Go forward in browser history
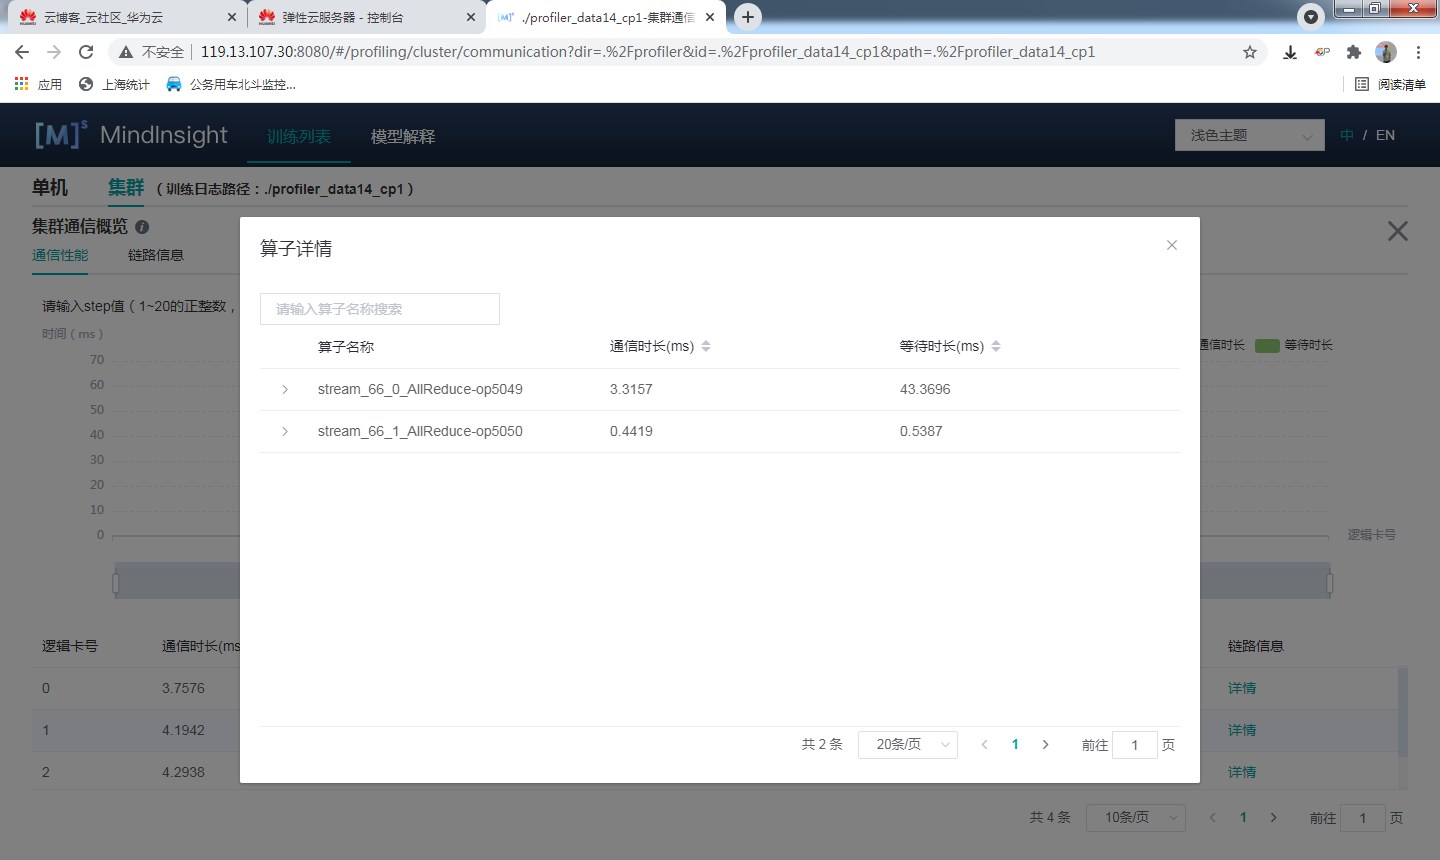 (x=54, y=52)
